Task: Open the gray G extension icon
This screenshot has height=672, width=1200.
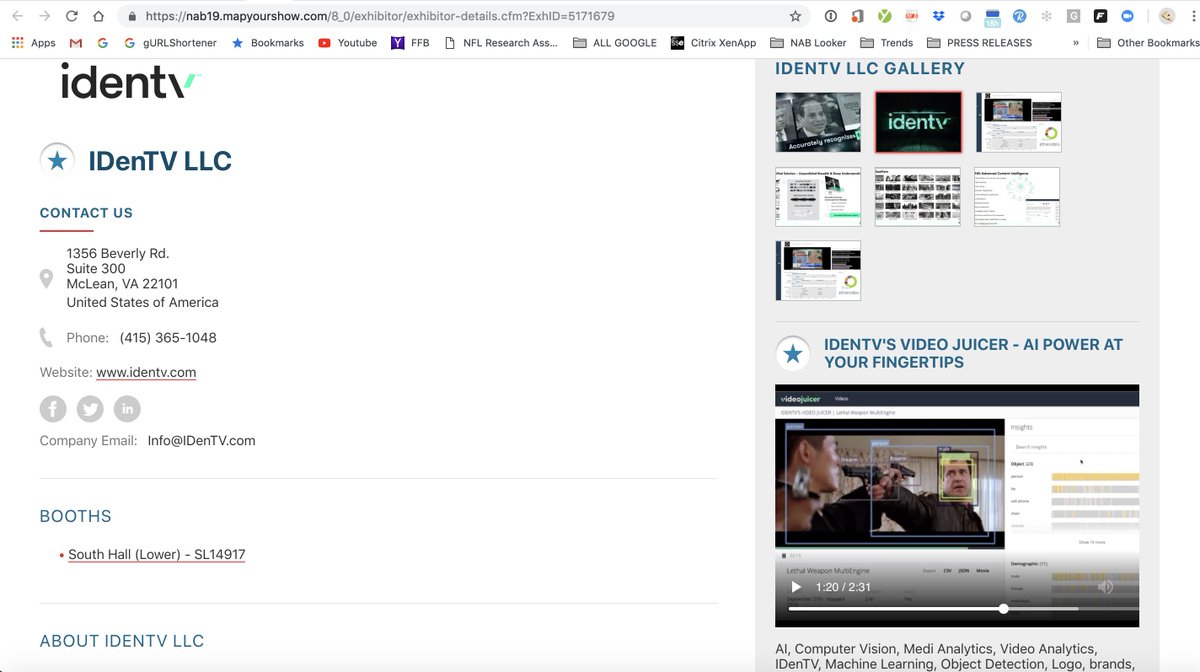Action: pos(1073,16)
